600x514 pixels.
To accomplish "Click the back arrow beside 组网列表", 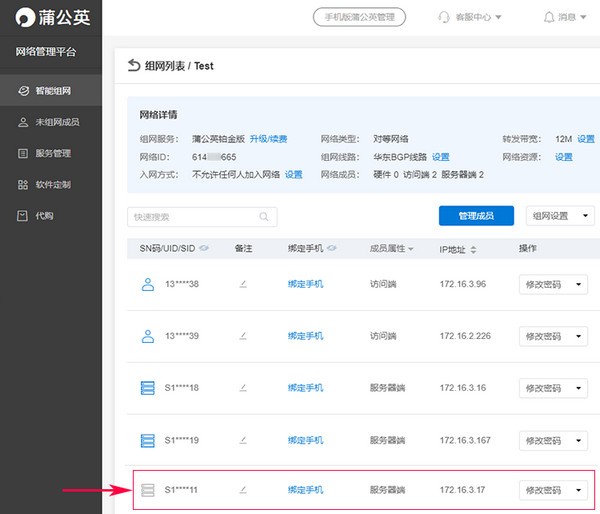I will pos(134,66).
